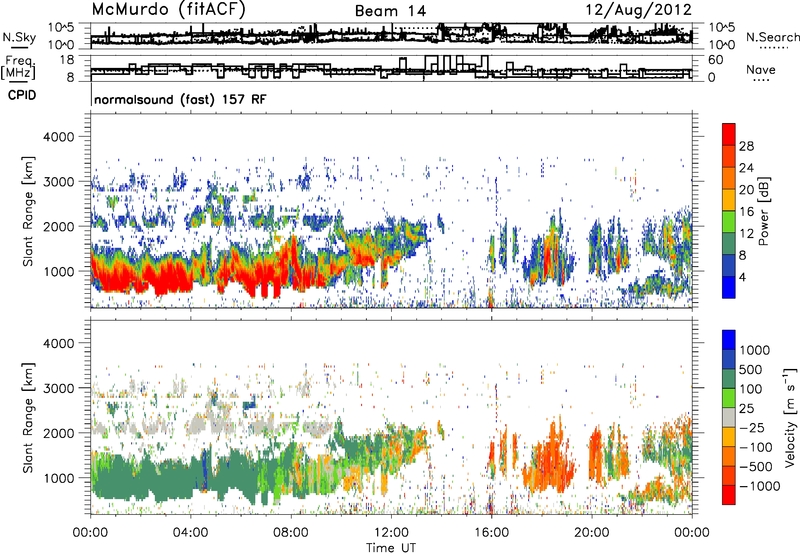
Task: Pick the gray -25 to 25 velocity swatch
Action: pos(729,417)
